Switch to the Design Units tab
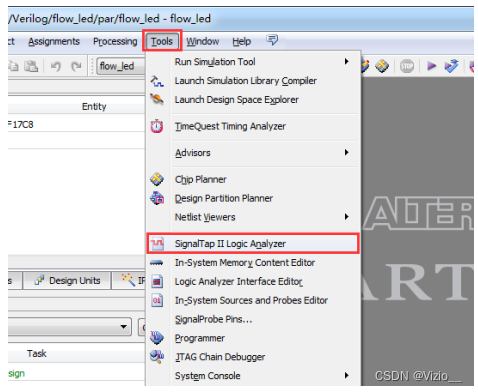This screenshot has width=478, height=392. point(67,281)
